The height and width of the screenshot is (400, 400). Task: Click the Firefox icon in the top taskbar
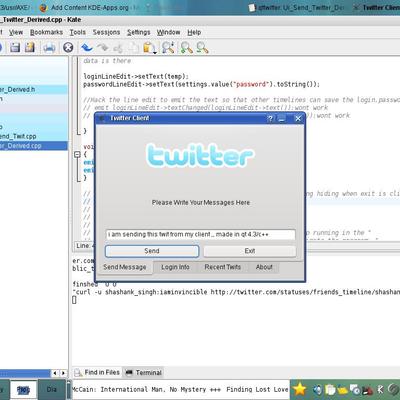43,7
